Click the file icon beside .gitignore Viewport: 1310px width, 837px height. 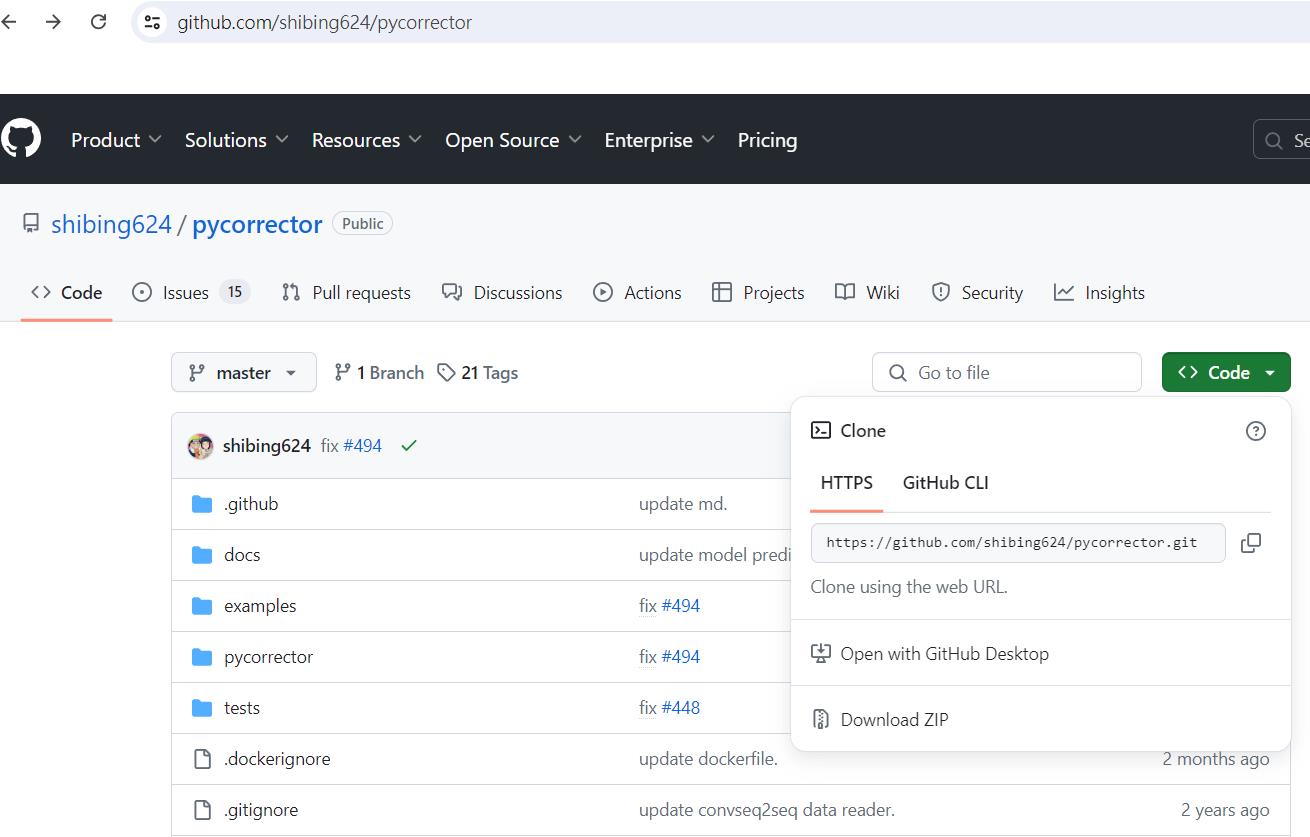coord(202,810)
